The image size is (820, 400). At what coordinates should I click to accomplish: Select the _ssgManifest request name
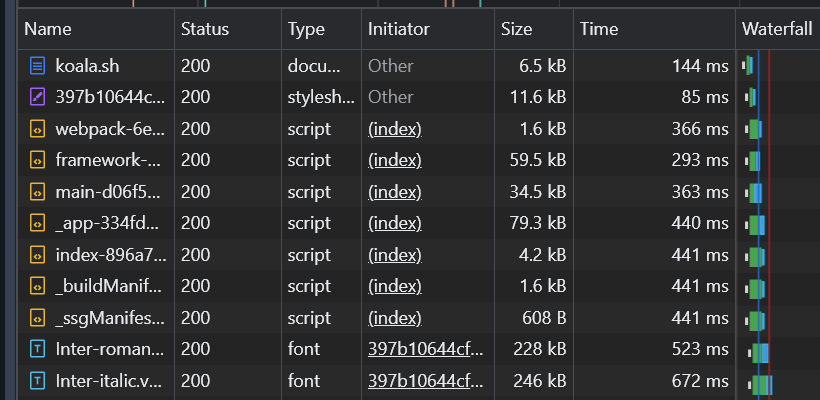pos(108,318)
